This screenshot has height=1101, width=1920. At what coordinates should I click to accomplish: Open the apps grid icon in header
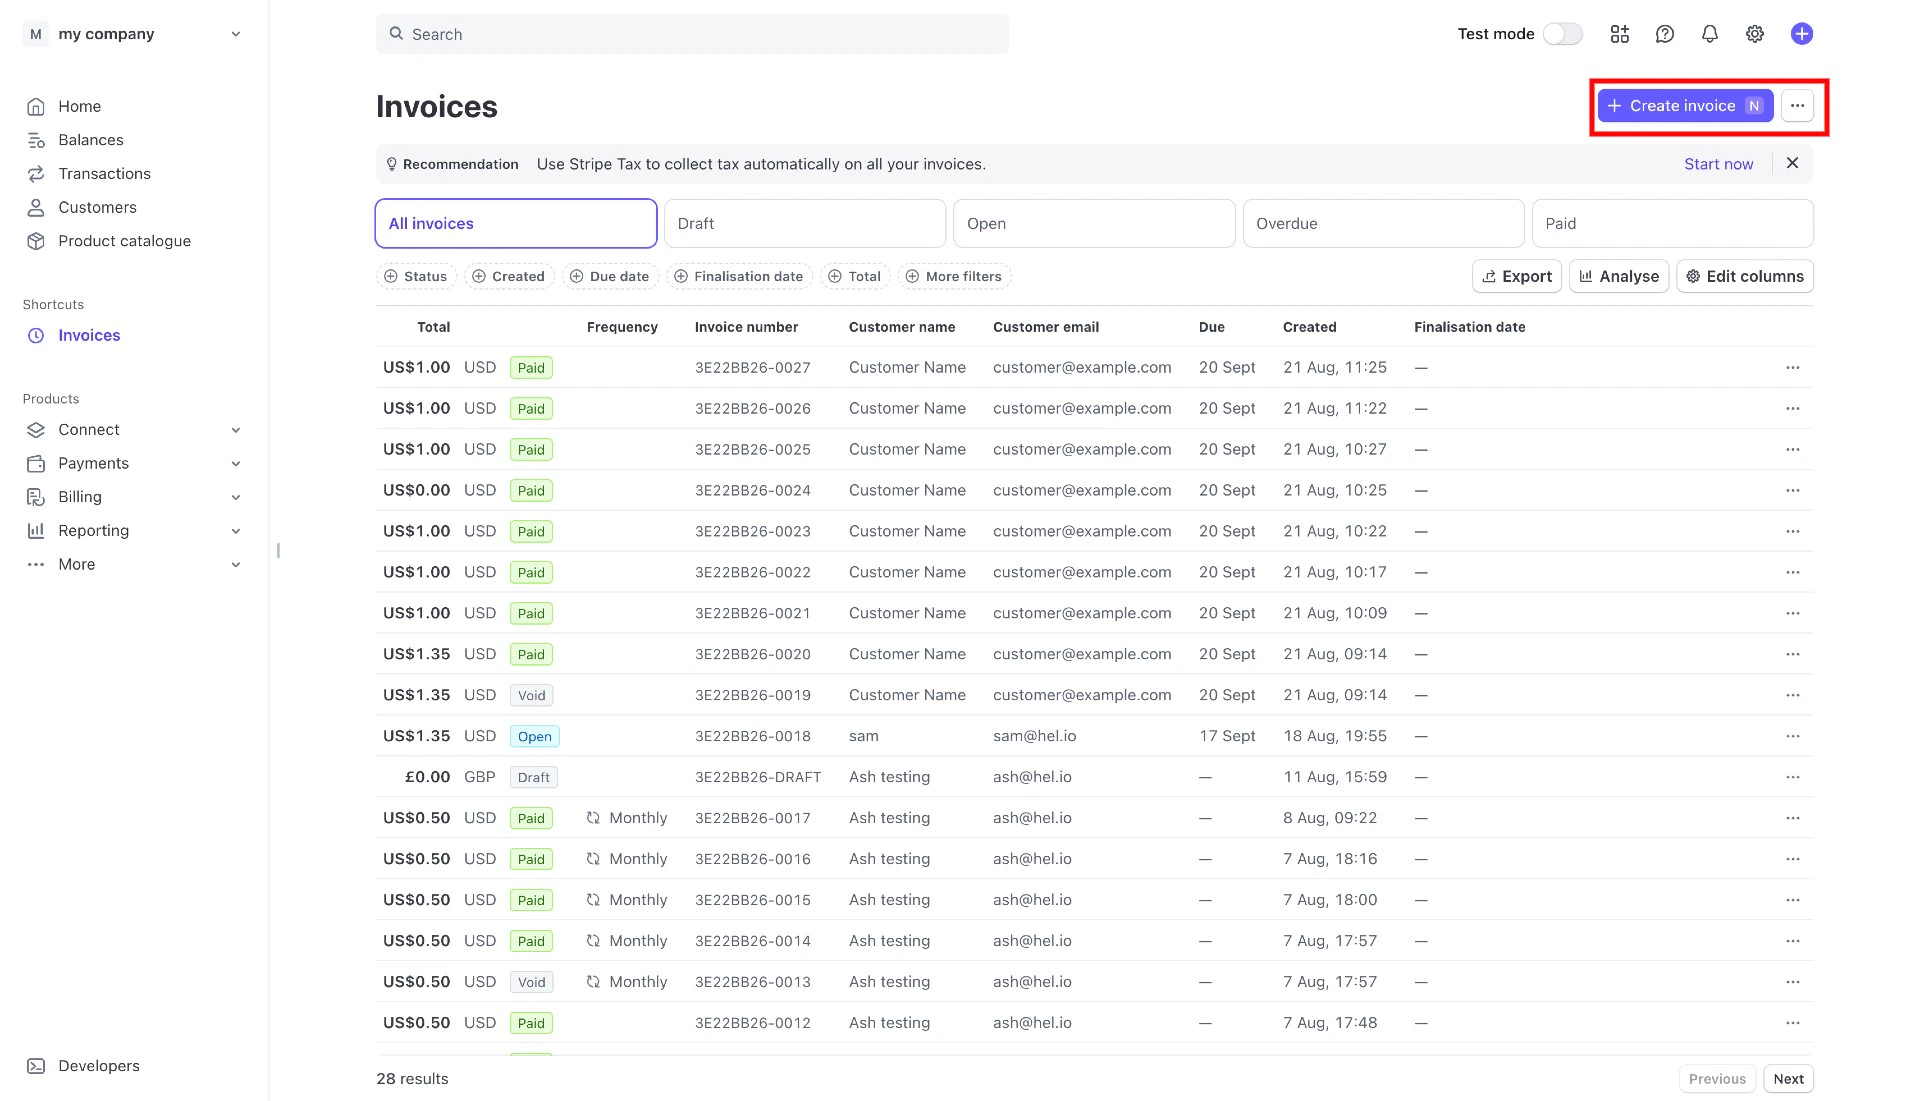(x=1619, y=34)
